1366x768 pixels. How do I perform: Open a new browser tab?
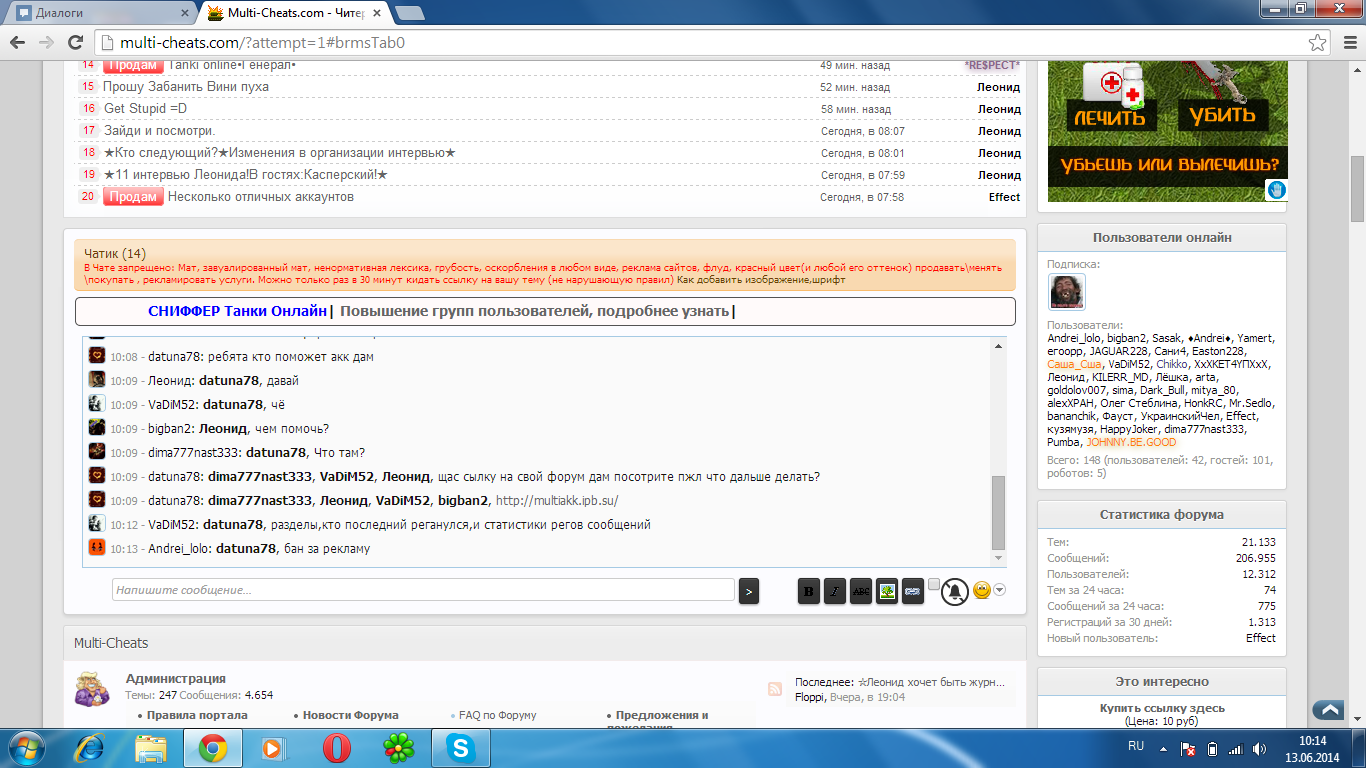point(409,13)
